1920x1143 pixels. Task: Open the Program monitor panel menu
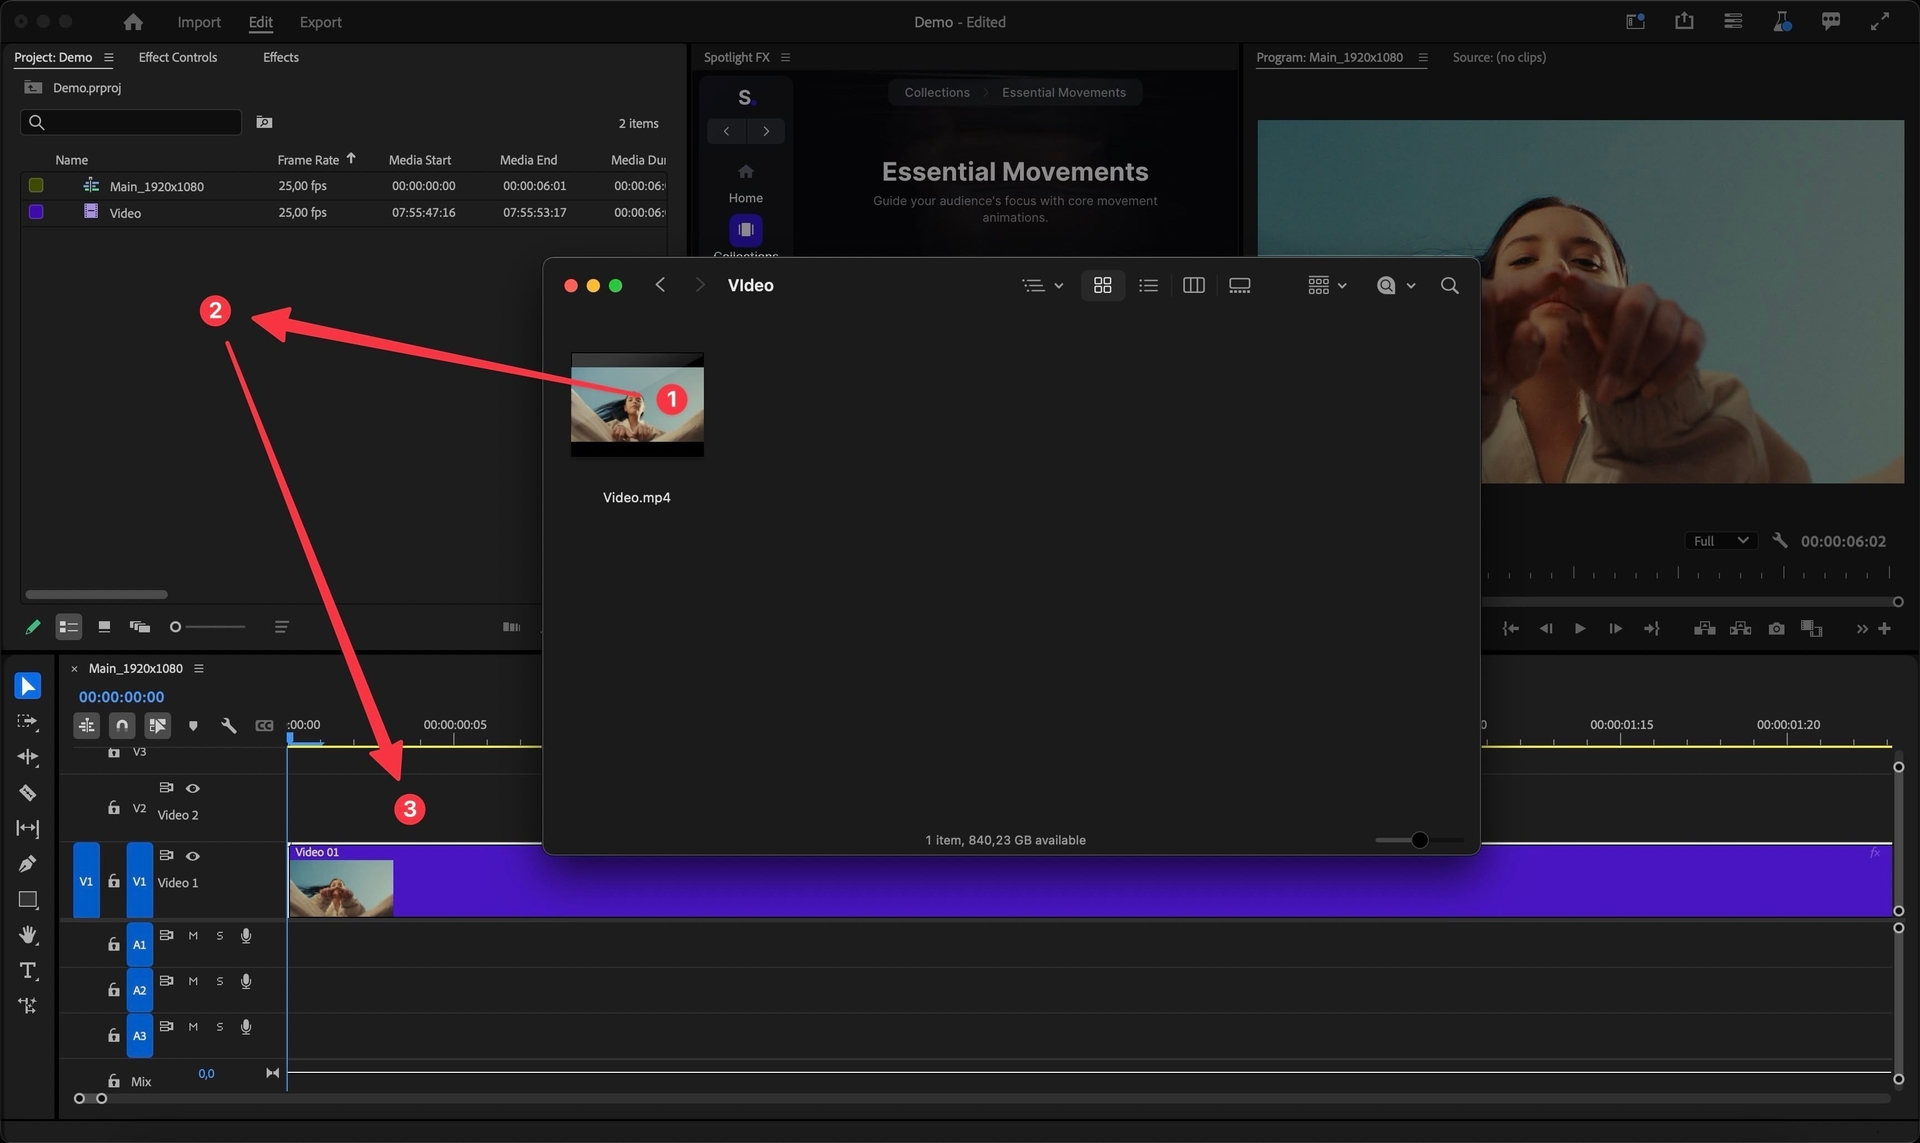click(1422, 58)
